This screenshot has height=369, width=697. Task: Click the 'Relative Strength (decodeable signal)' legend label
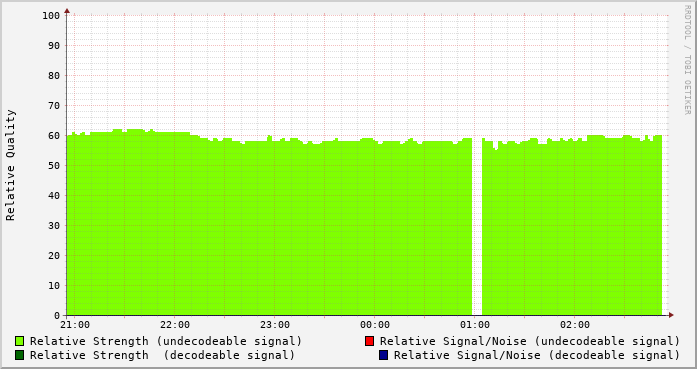(162, 355)
